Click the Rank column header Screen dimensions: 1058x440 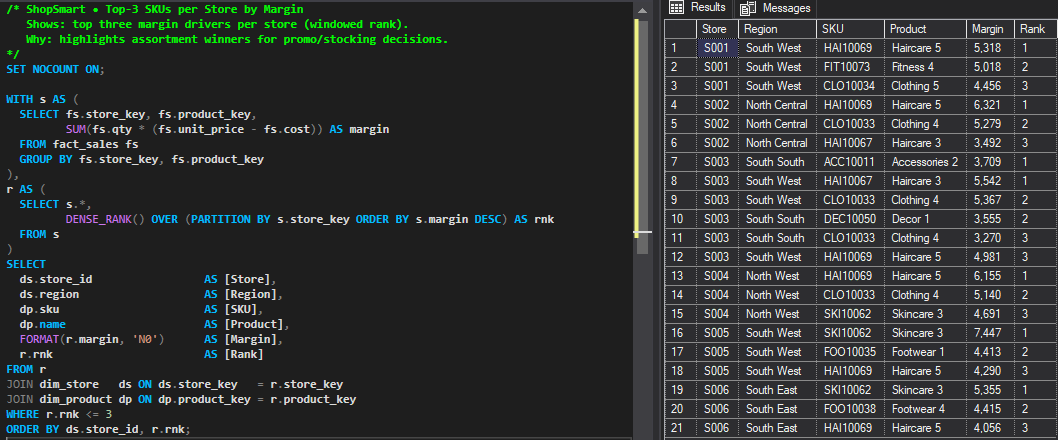1034,29
